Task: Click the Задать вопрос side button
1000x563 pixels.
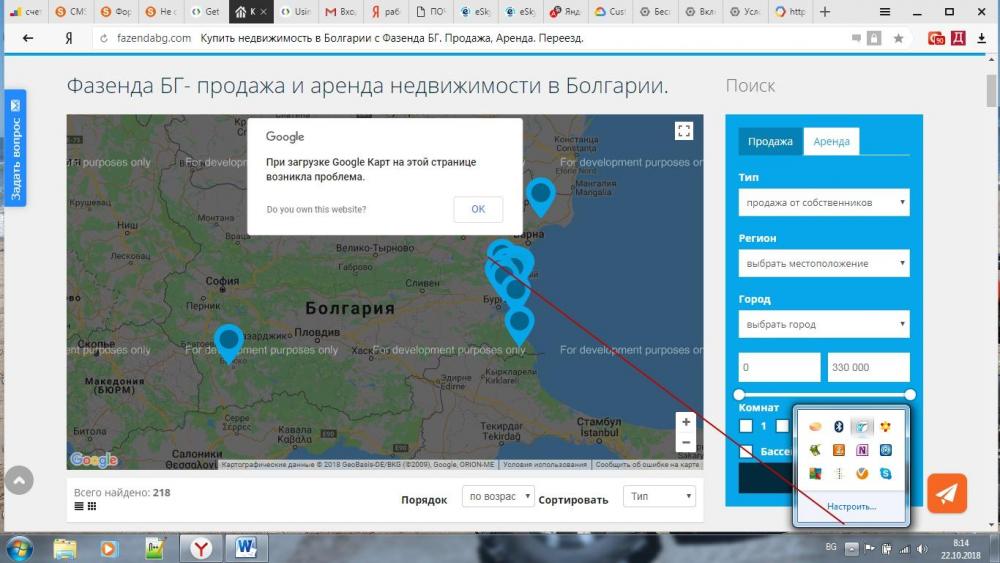Action: pos(15,148)
